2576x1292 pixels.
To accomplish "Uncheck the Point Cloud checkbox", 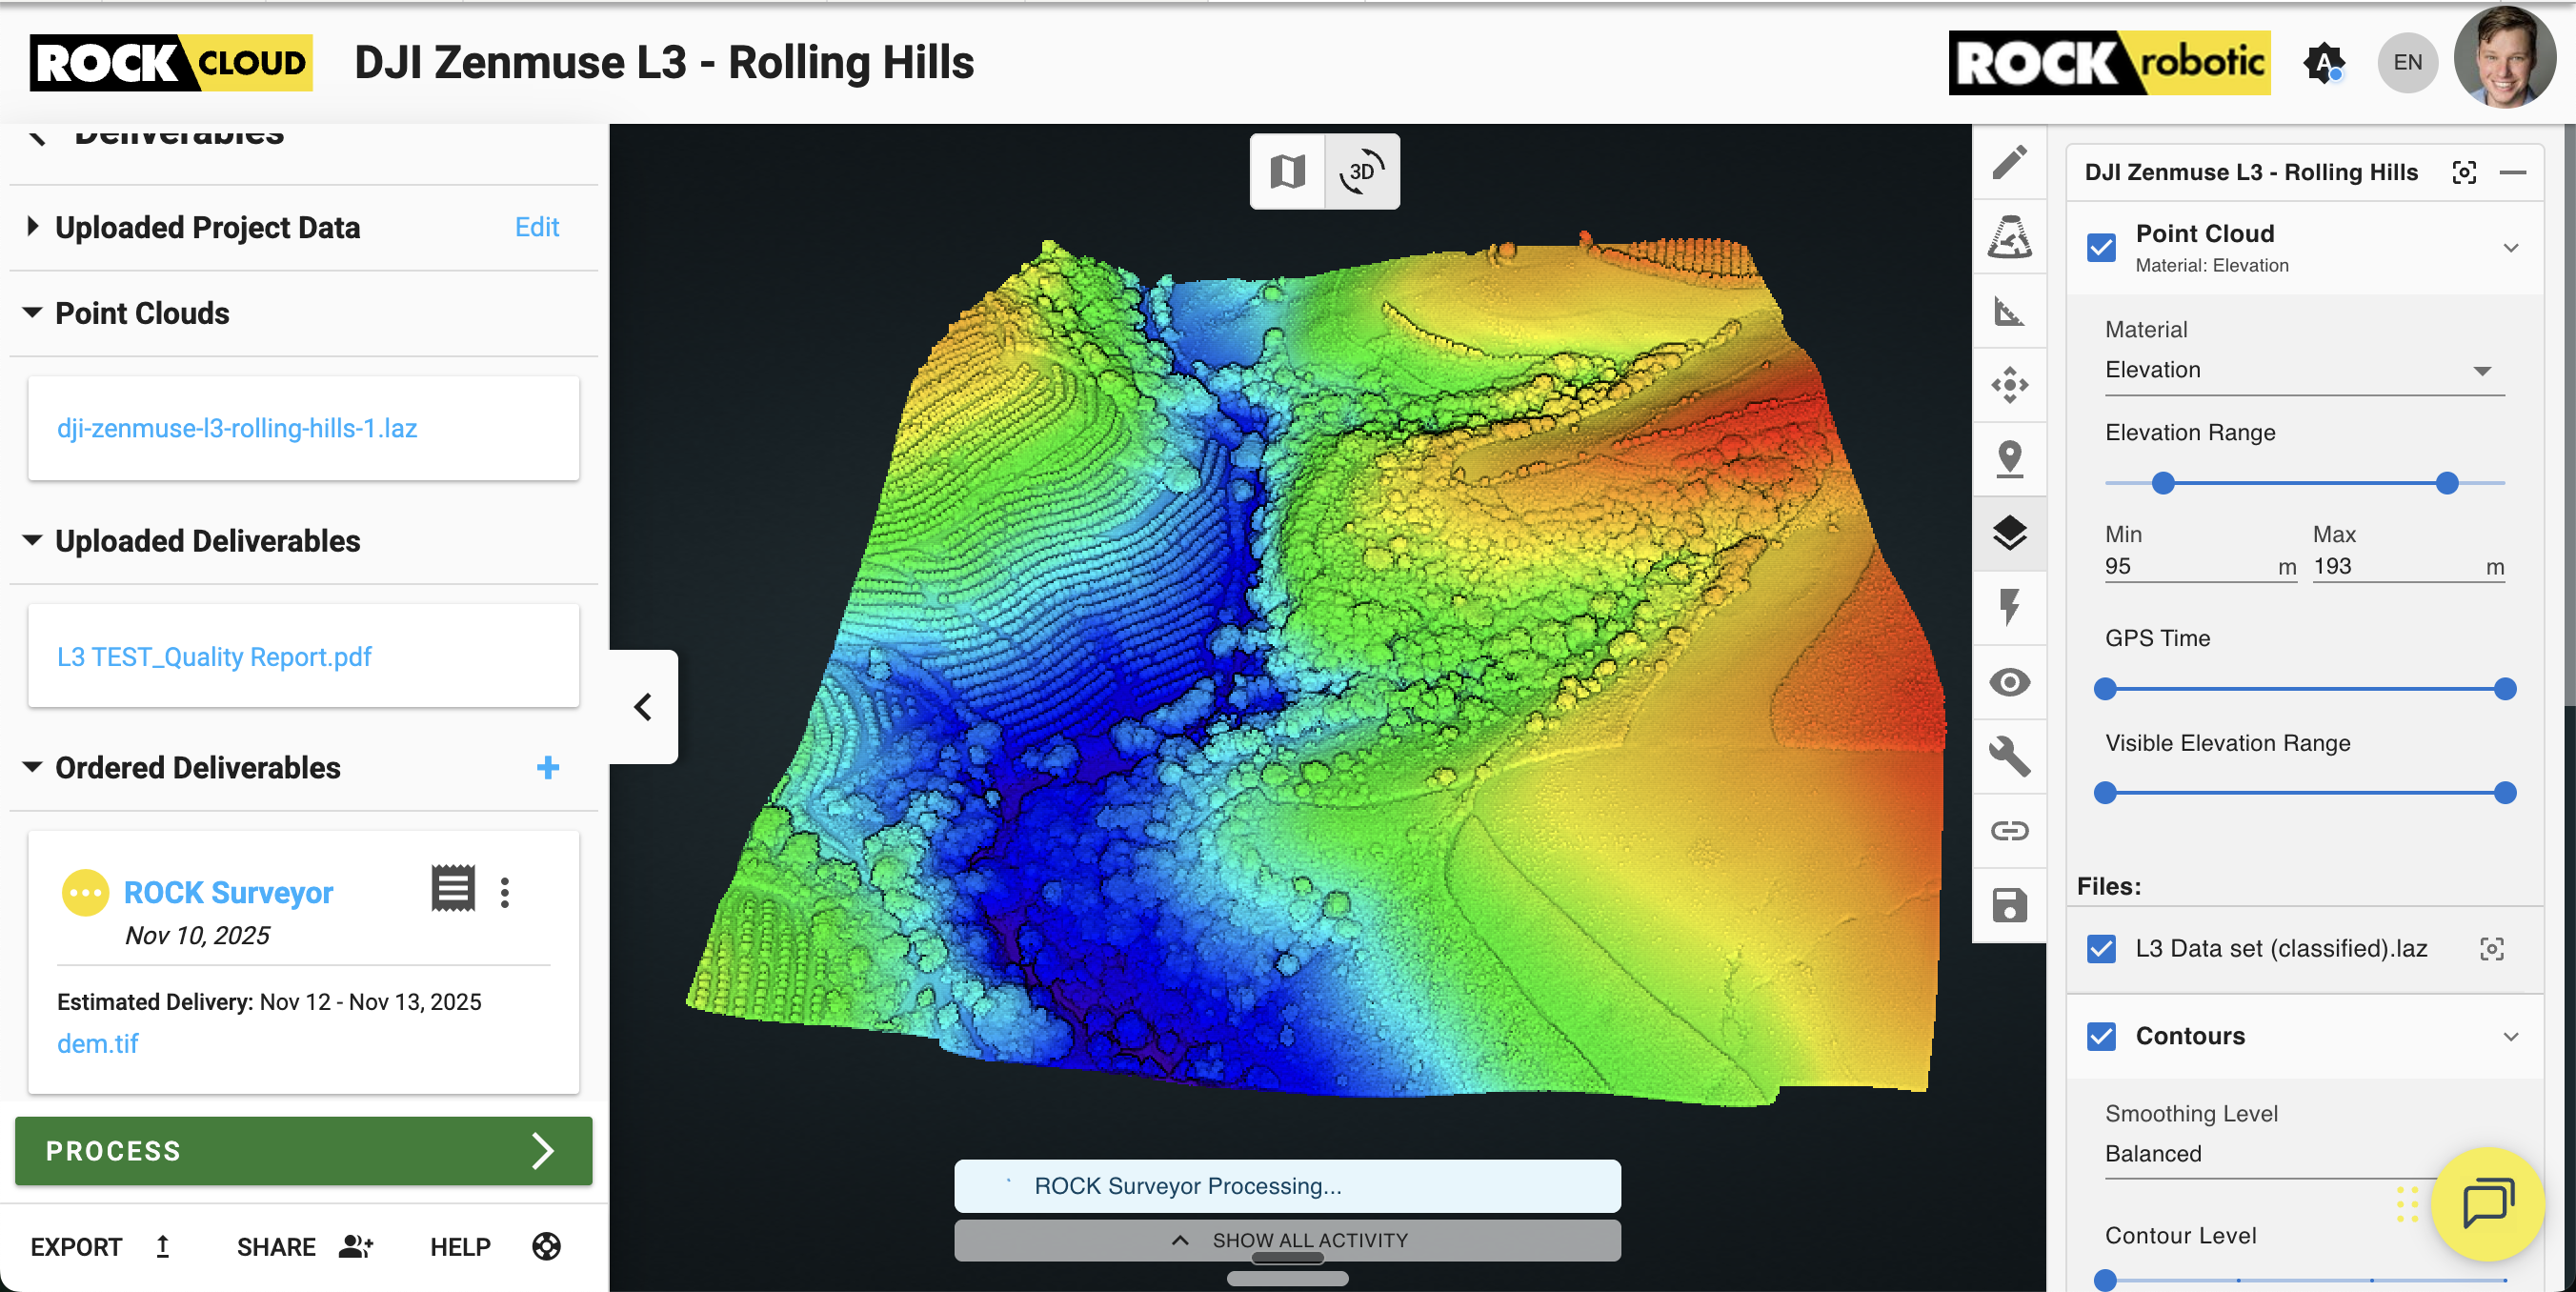I will [2101, 247].
